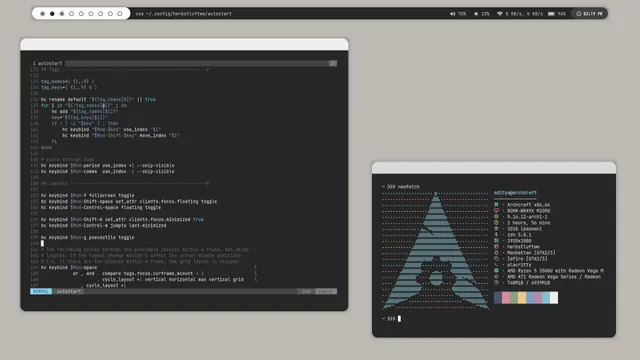Switch to the ninth workspace dot

click(120, 13)
